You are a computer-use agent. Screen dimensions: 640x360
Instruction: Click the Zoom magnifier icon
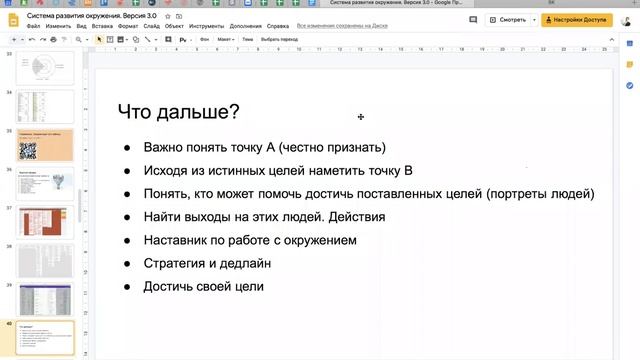pos(78,40)
